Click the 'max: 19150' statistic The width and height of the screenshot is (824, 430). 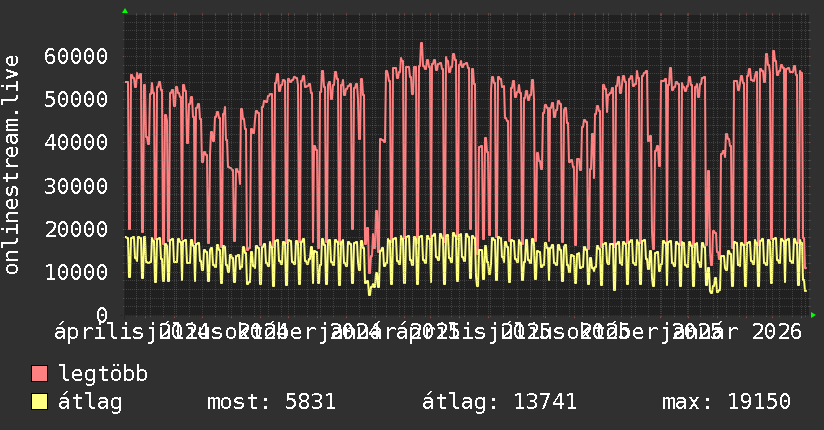[x=726, y=402]
